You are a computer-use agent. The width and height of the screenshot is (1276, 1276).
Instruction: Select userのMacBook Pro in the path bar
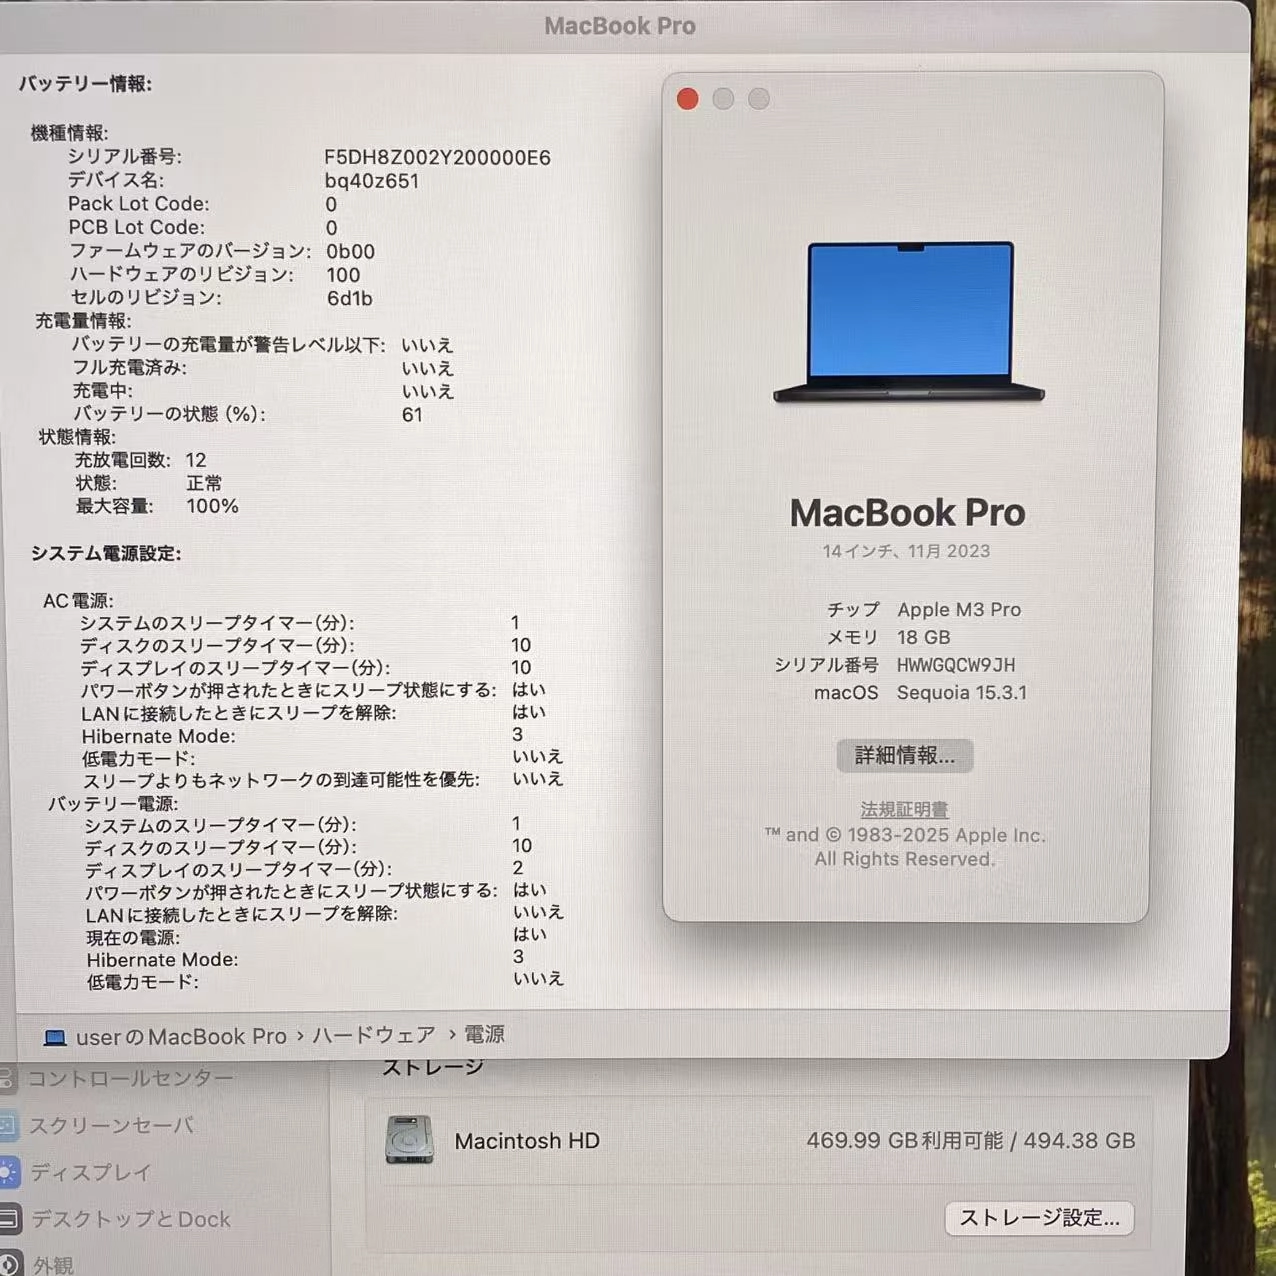pos(181,1037)
